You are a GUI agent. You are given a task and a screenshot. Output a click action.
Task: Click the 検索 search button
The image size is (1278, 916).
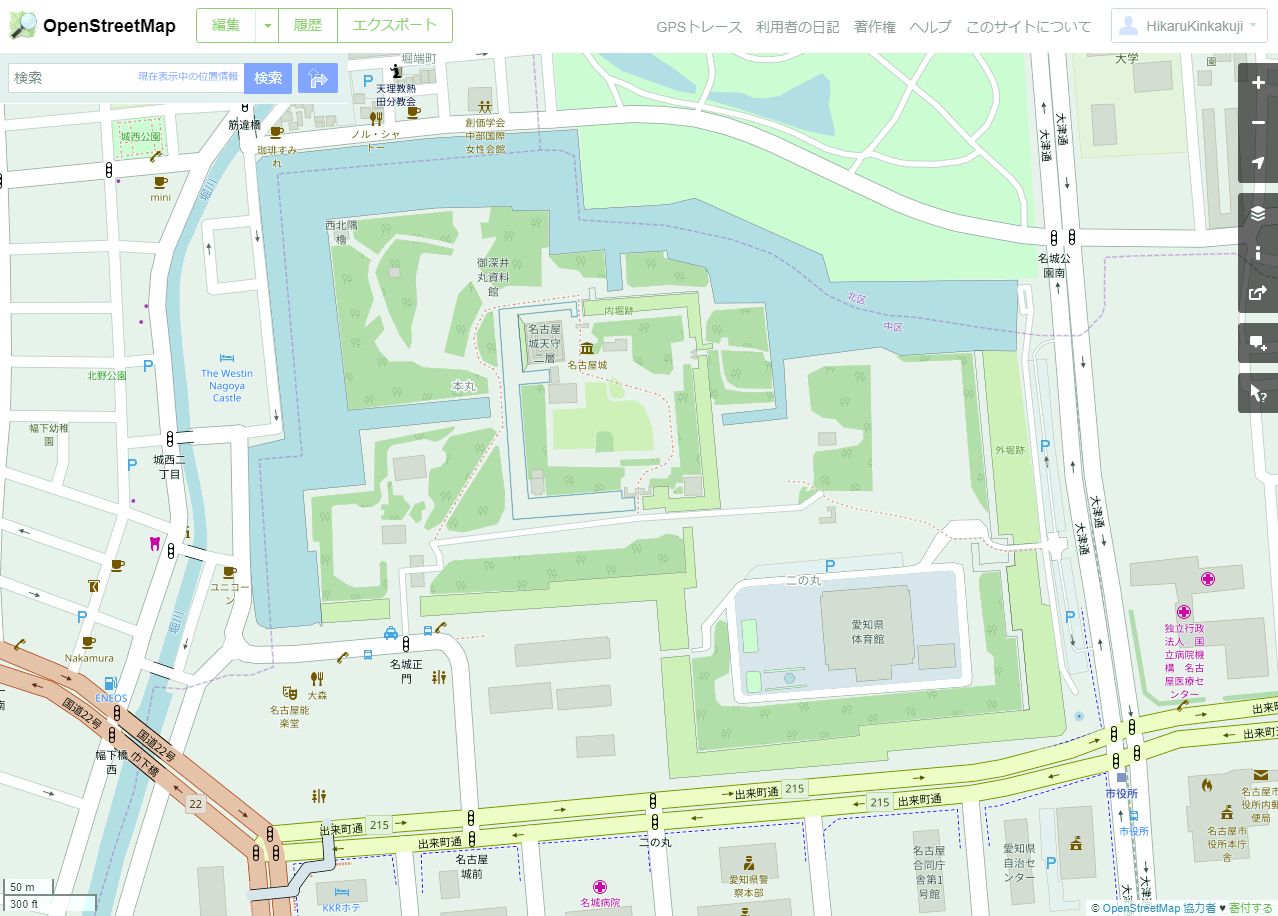coord(268,78)
